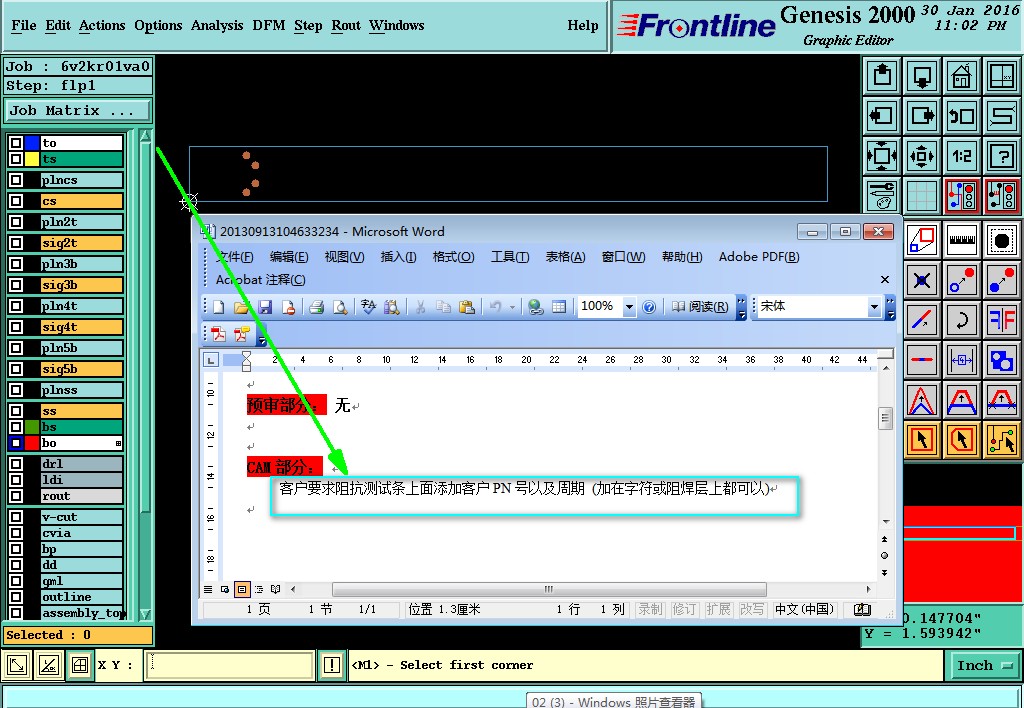The height and width of the screenshot is (708, 1024).
Task: Click the 改写 status bar indicator in Word
Action: pyautogui.click(x=752, y=609)
